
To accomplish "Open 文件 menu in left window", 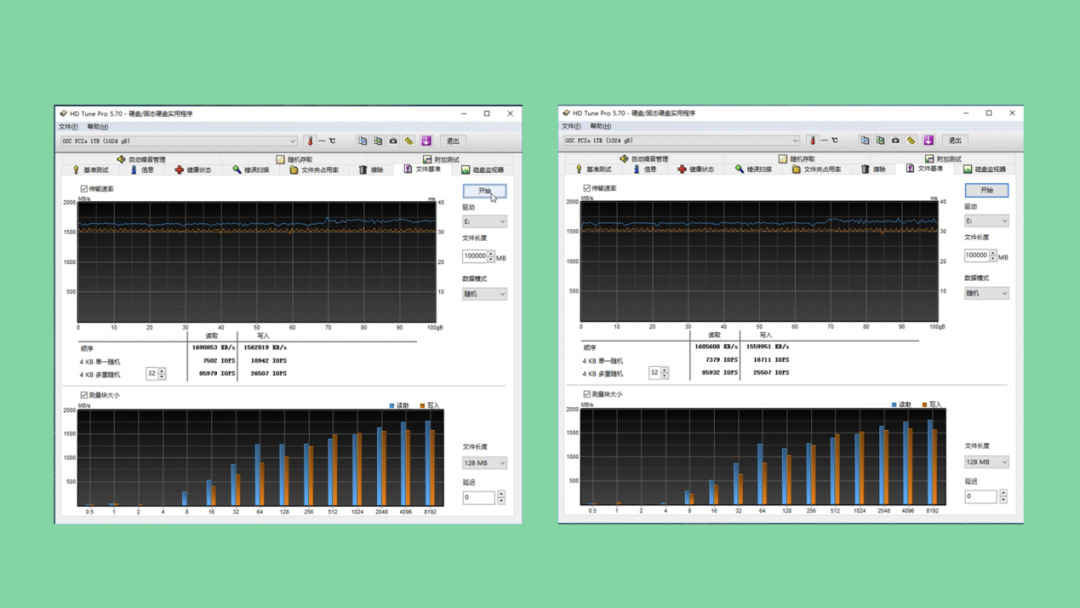I will 67,127.
